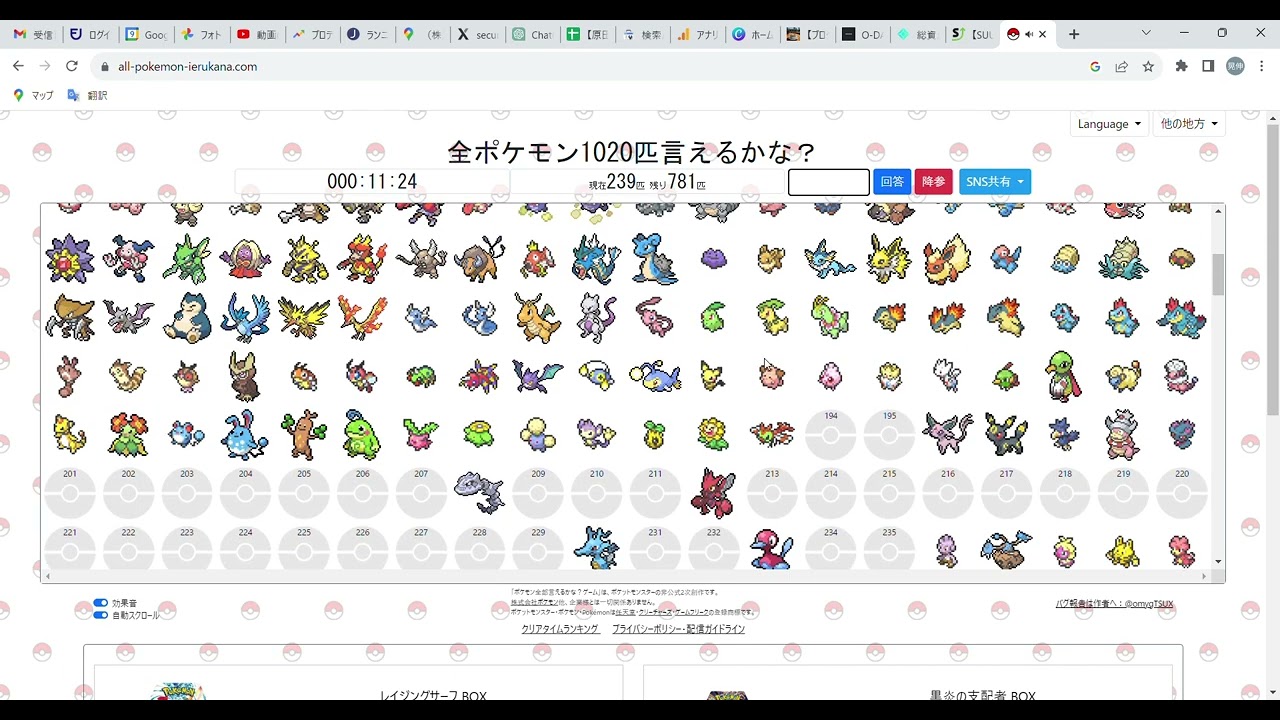
Task: Switch to the X secu browser tab
Action: tap(477, 34)
